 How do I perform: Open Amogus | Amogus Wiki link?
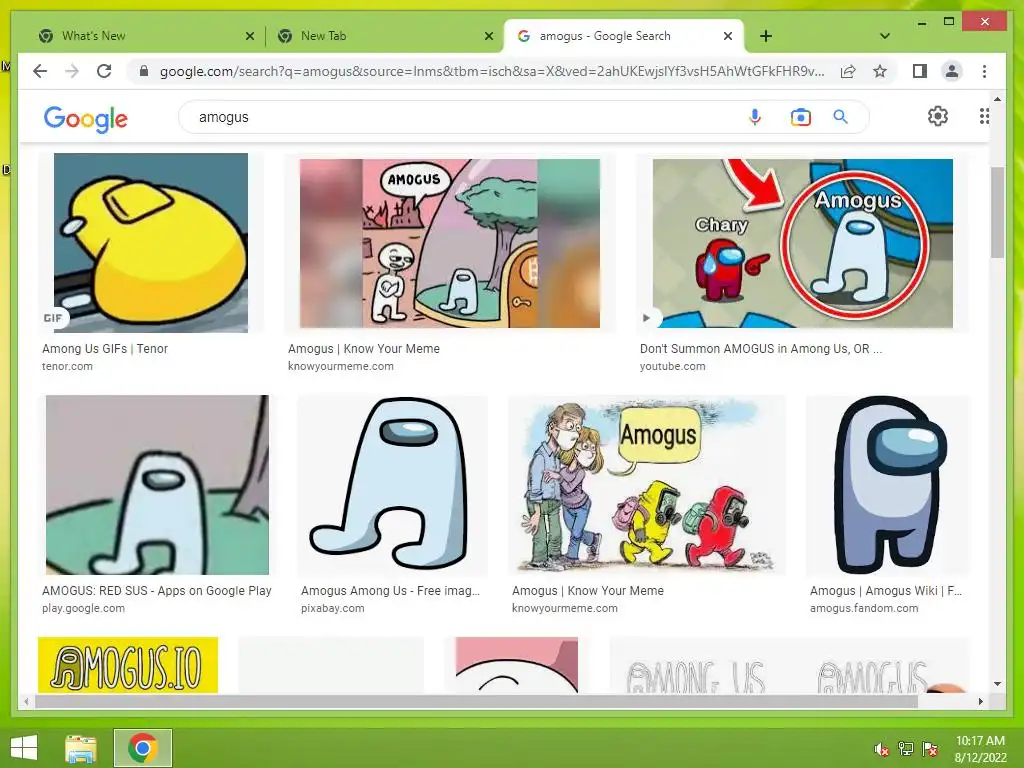click(x=886, y=590)
